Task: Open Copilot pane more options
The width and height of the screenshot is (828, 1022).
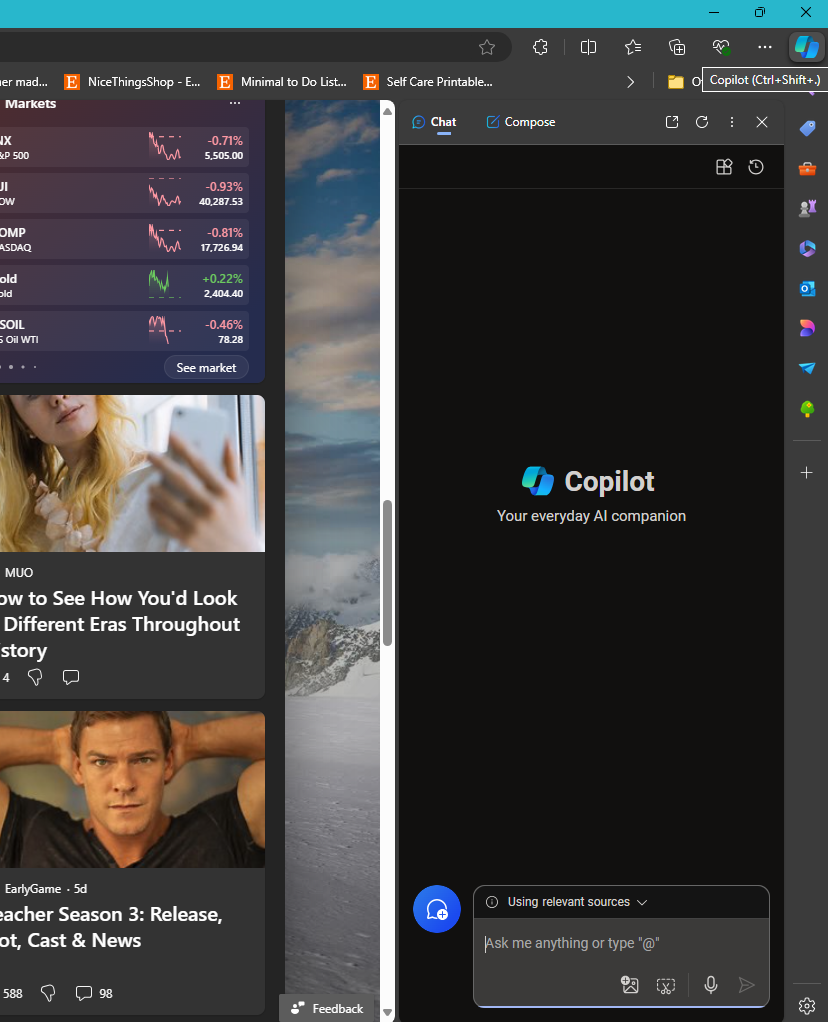Action: 732,122
